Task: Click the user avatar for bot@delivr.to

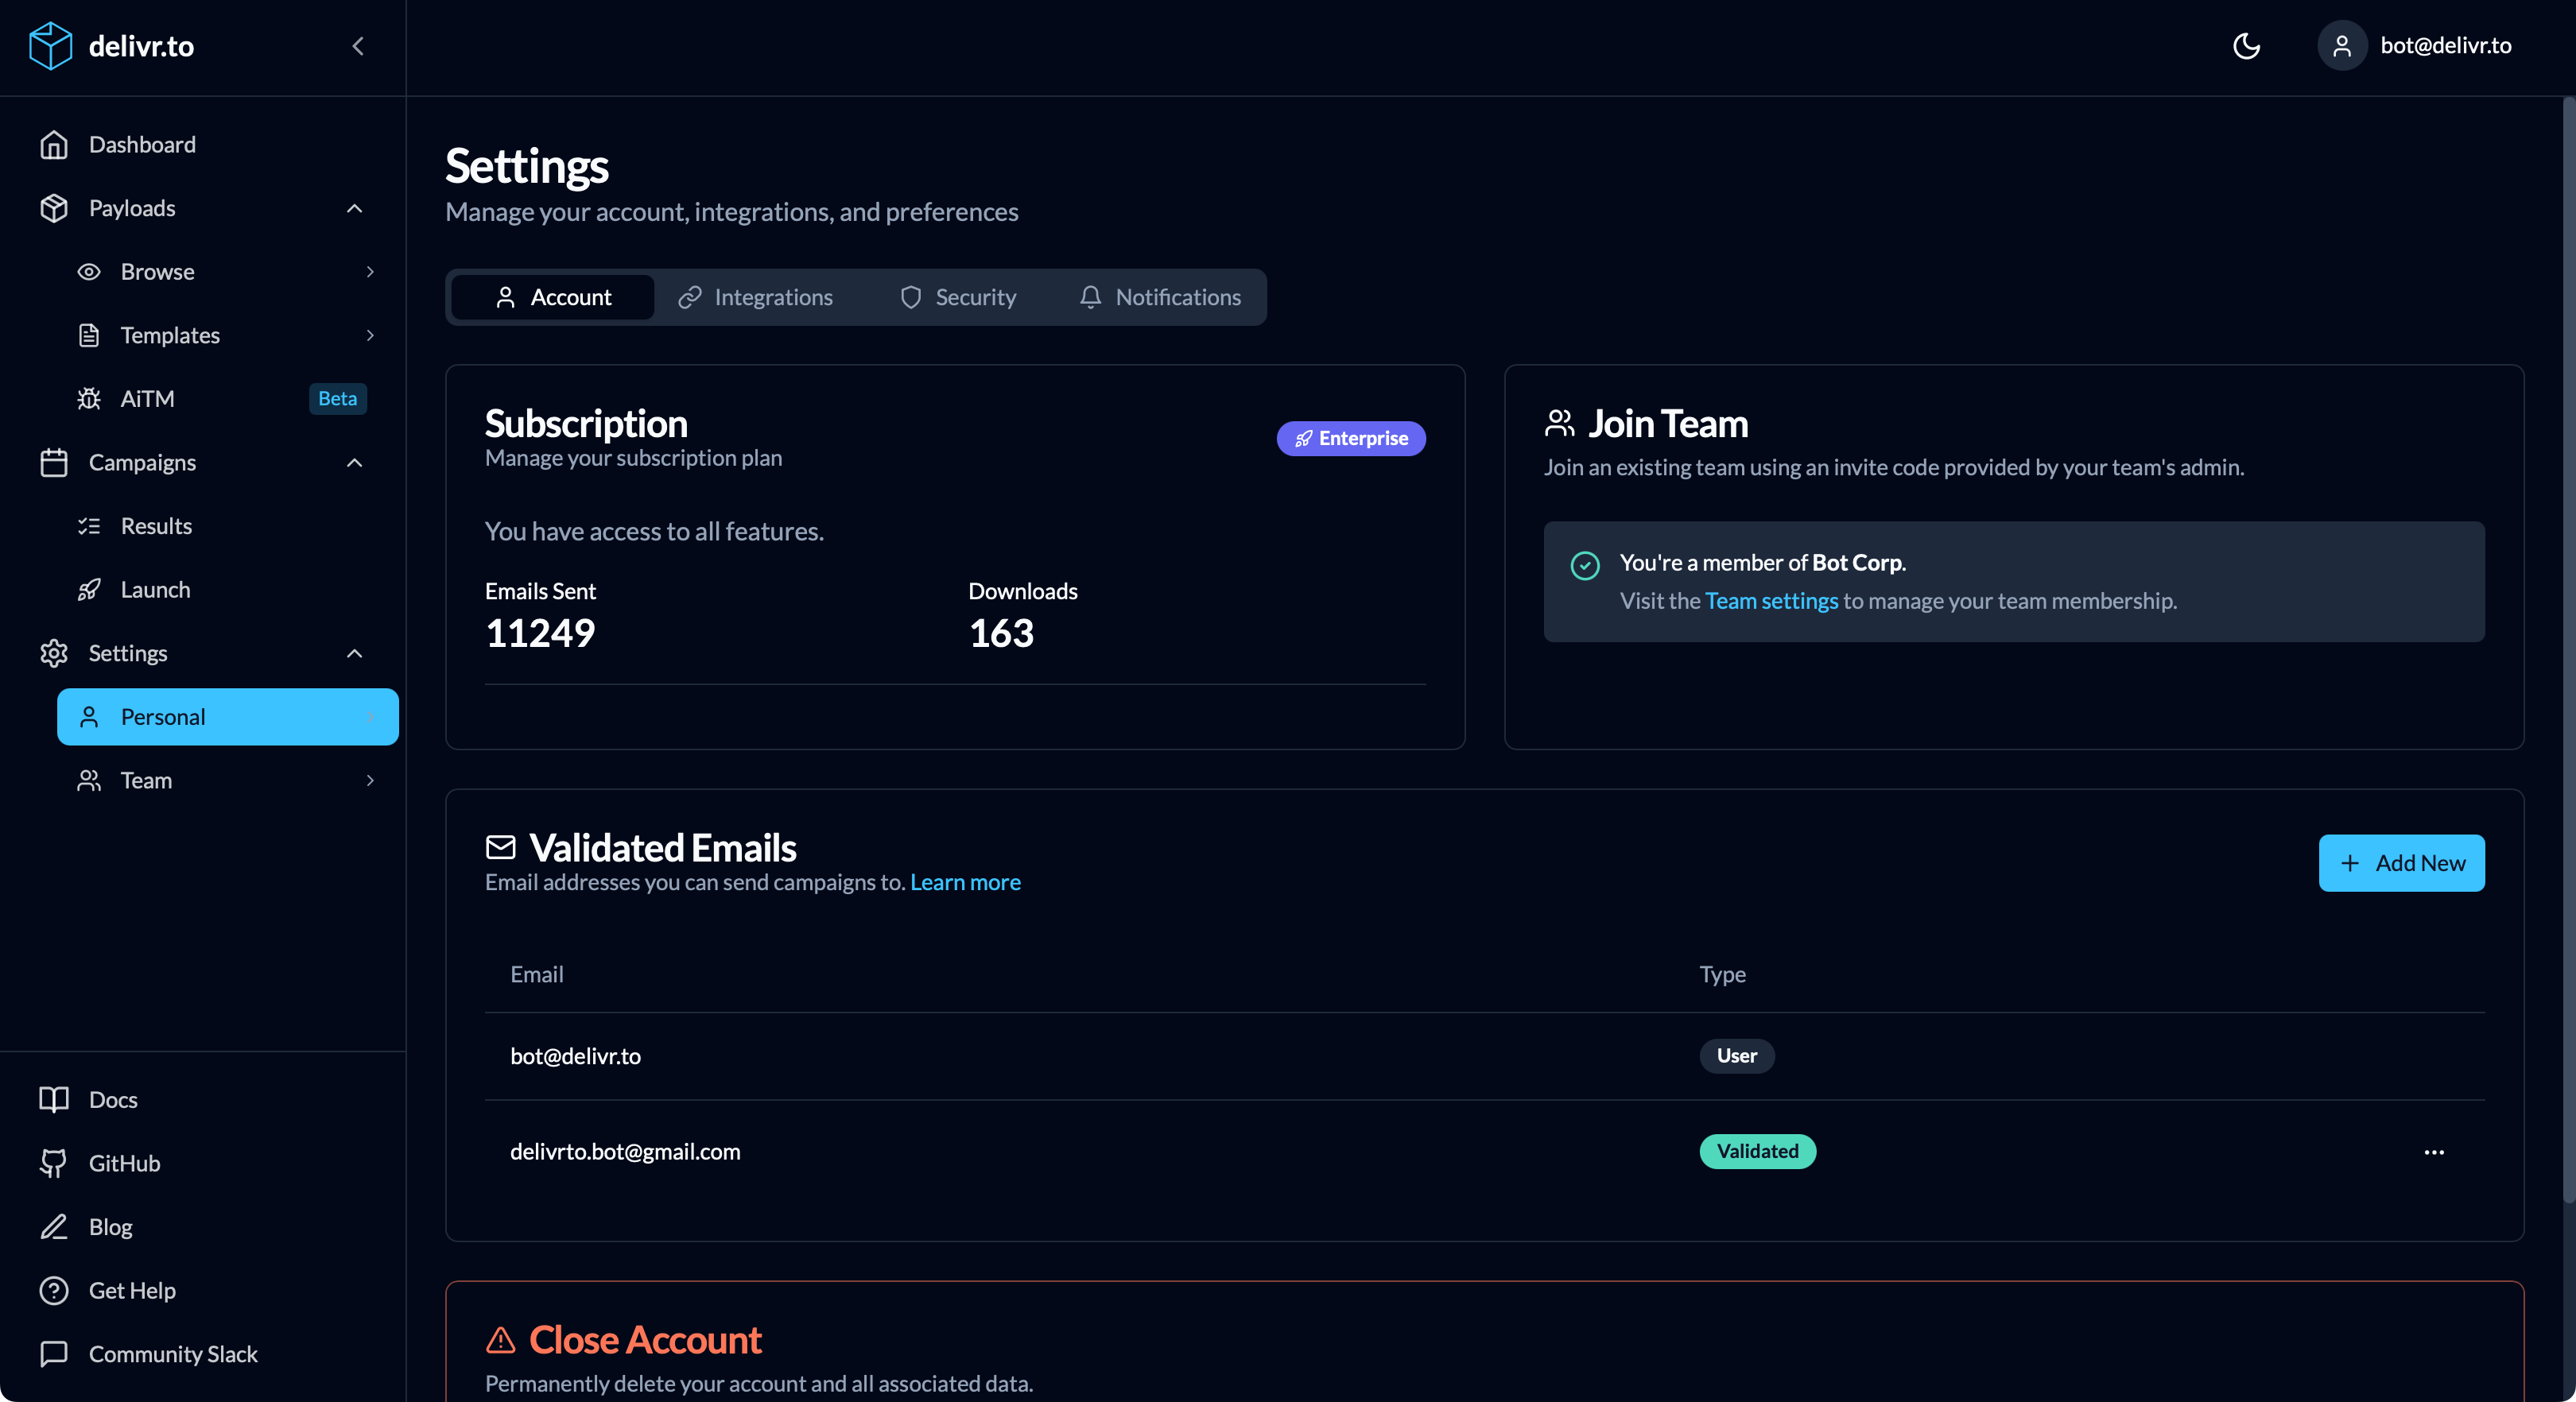Action: tap(2341, 45)
